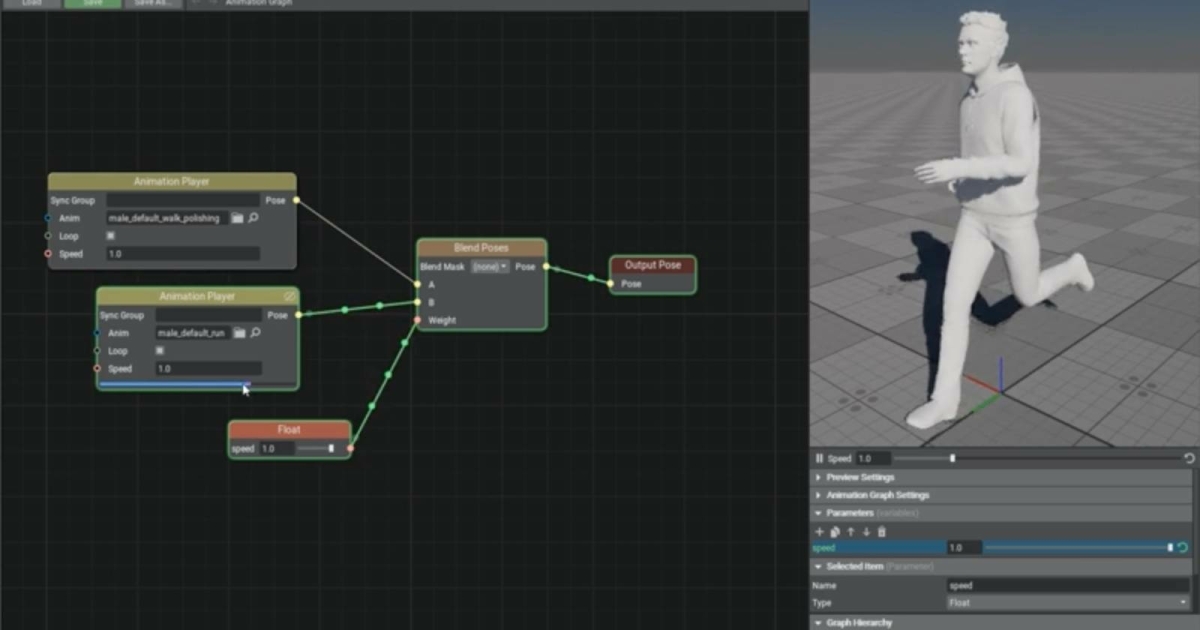Move the speed parameter up
The image size is (1200, 630).
851,532
